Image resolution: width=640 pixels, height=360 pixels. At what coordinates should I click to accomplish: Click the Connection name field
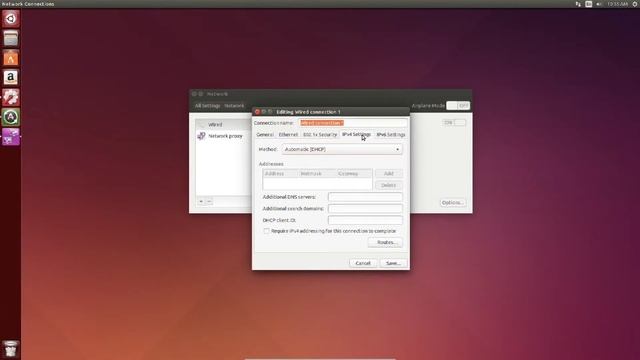click(x=353, y=123)
